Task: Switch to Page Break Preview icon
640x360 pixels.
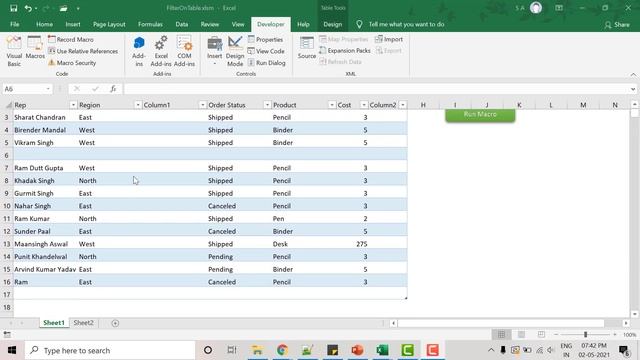Action: tap(541, 334)
